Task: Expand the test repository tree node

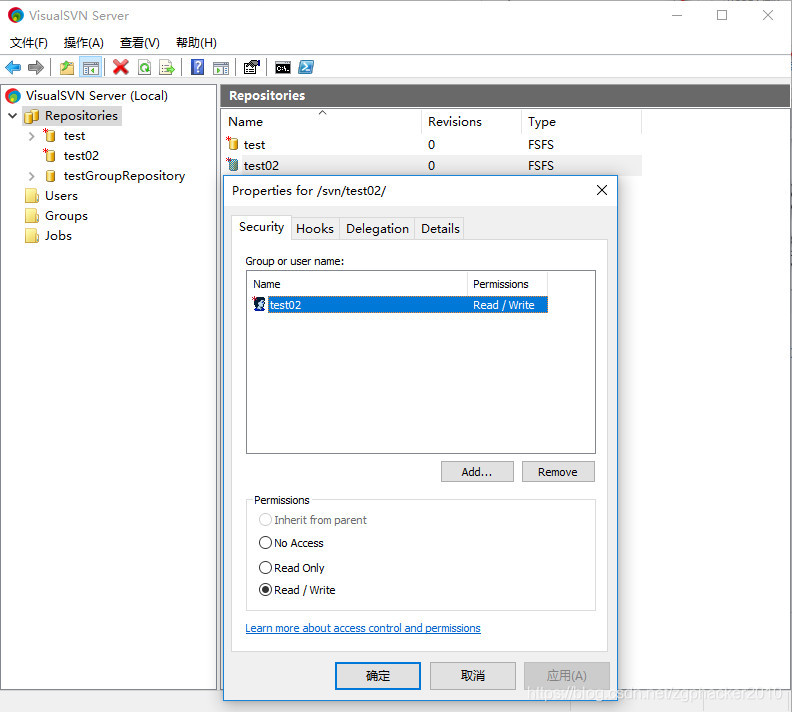Action: [x=32, y=136]
